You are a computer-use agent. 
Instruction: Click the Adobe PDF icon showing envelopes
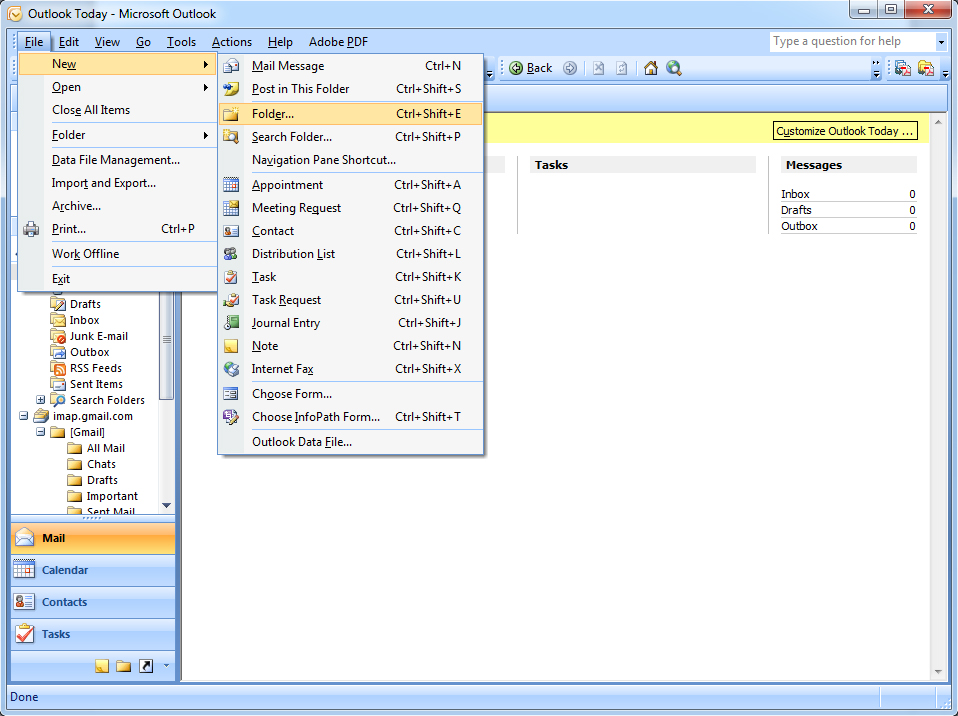tap(902, 68)
